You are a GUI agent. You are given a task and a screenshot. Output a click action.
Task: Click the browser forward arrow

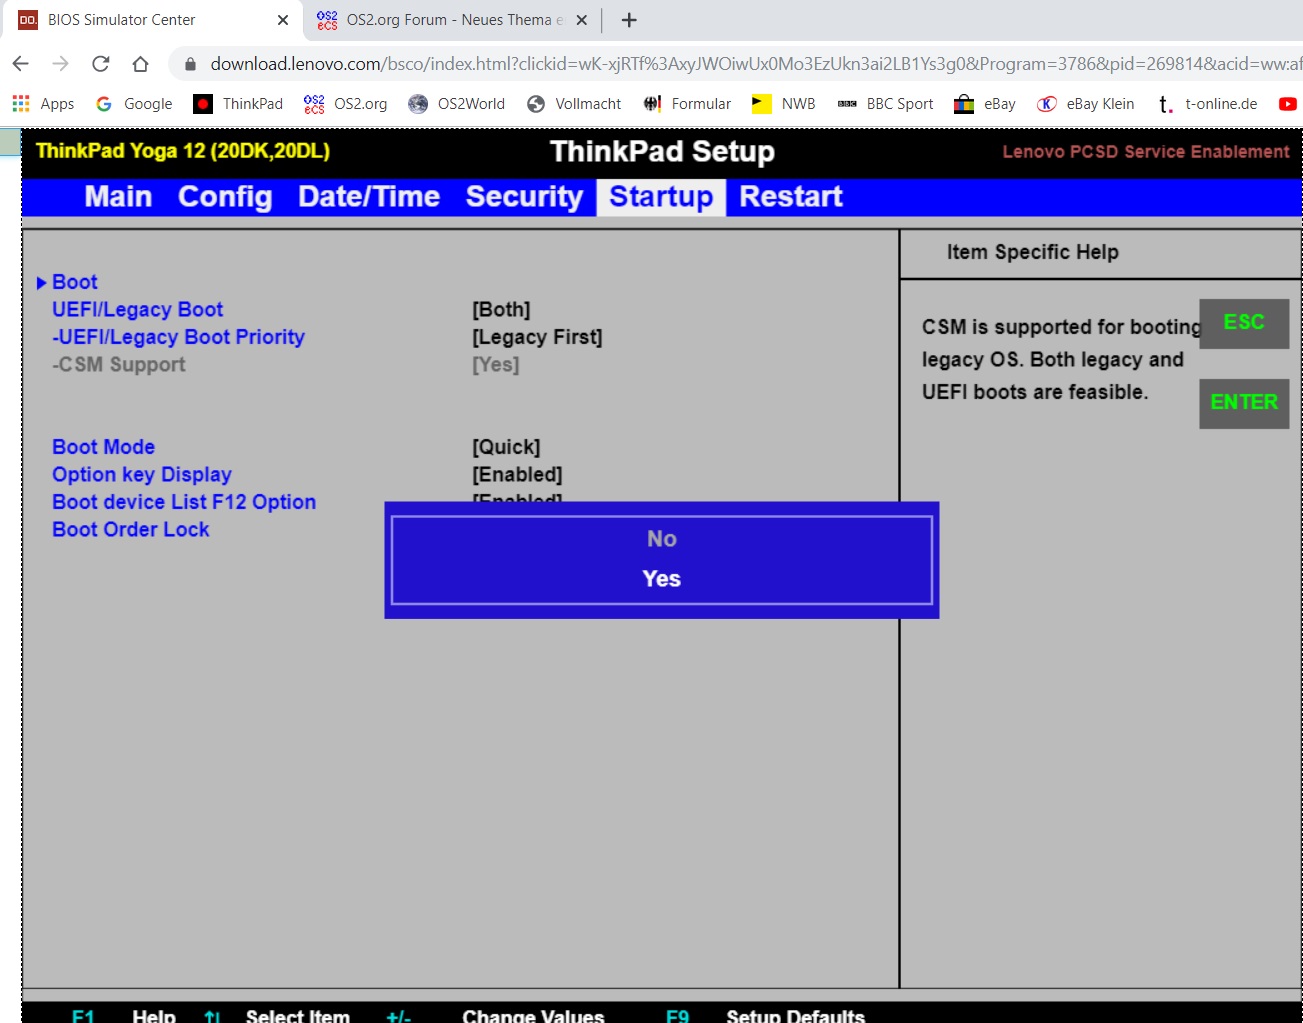pyautogui.click(x=60, y=63)
